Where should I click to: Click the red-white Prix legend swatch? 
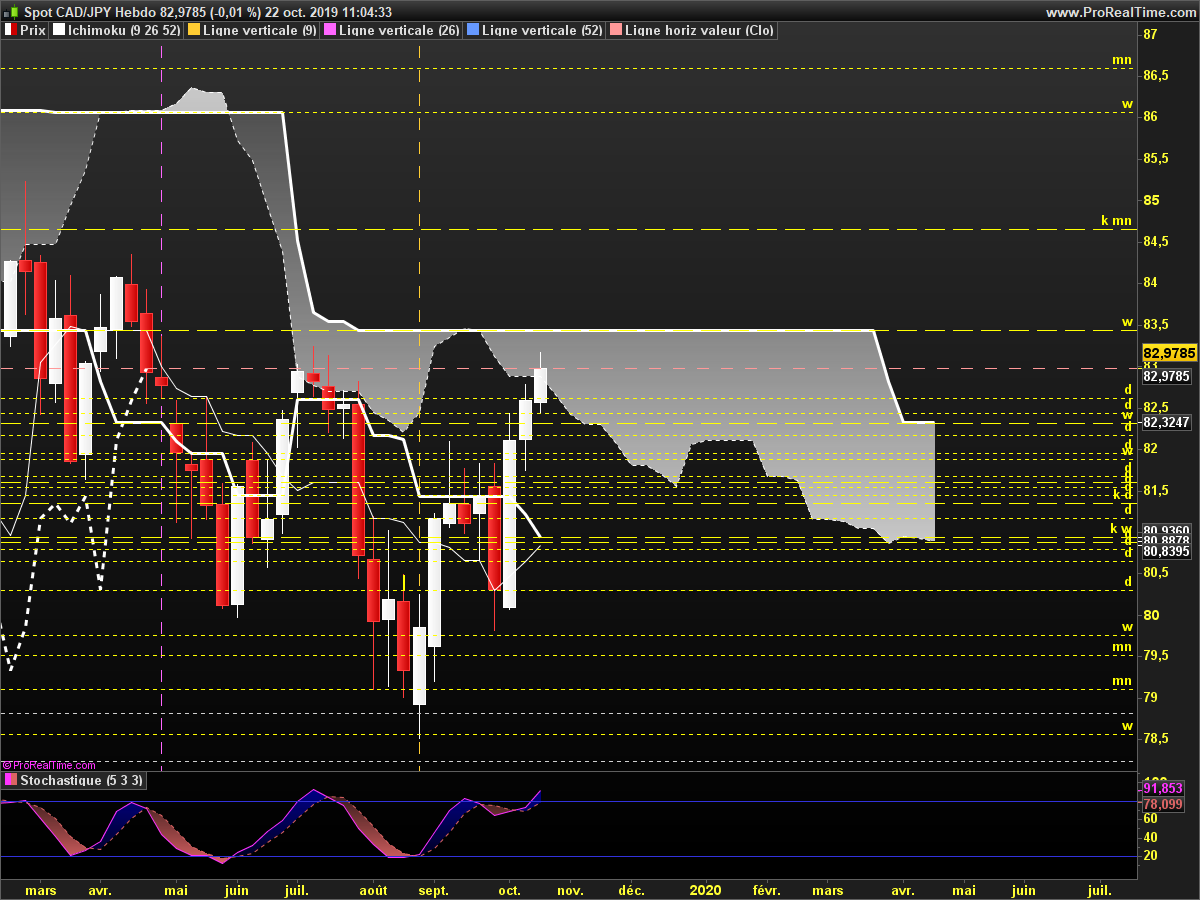point(10,31)
